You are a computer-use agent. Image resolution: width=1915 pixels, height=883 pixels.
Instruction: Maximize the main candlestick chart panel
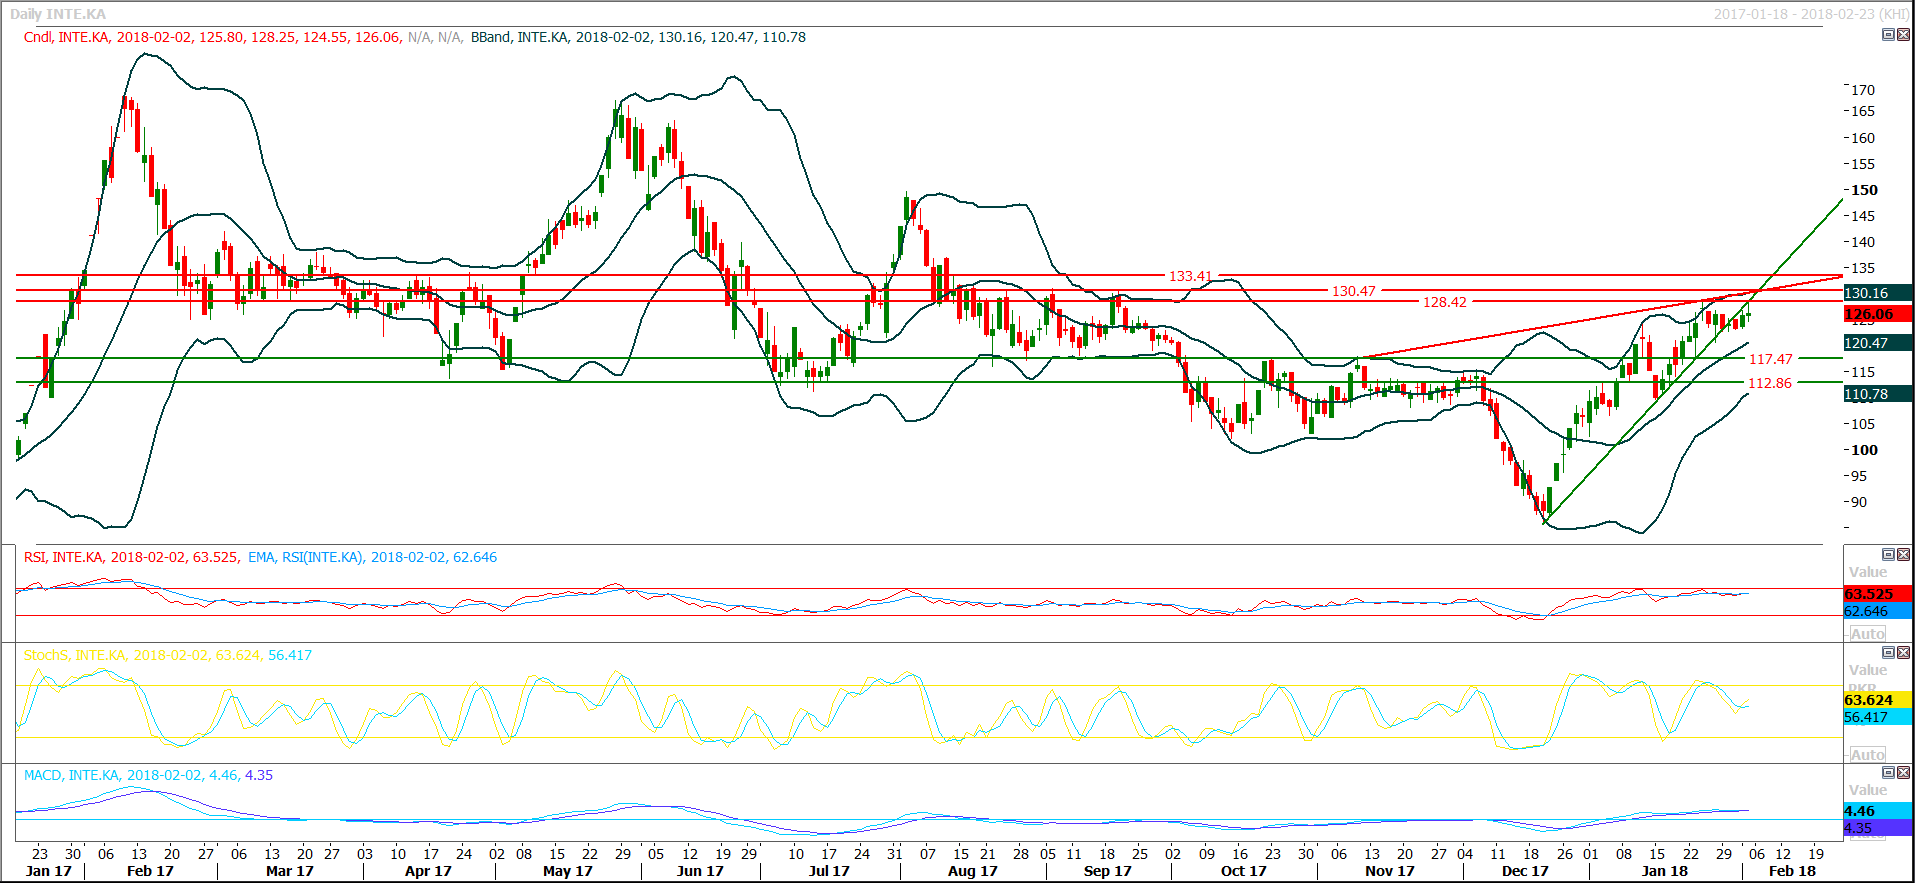click(1888, 35)
